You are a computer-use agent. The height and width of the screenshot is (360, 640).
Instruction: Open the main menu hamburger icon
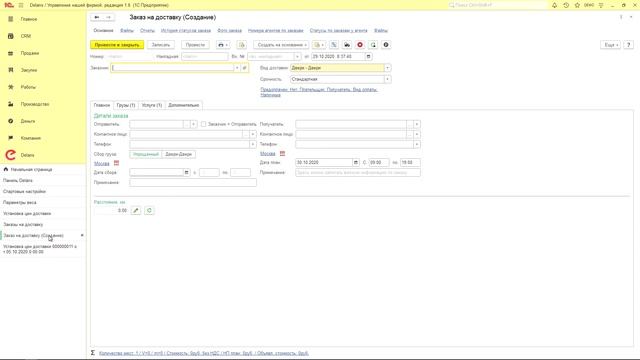(21, 5)
